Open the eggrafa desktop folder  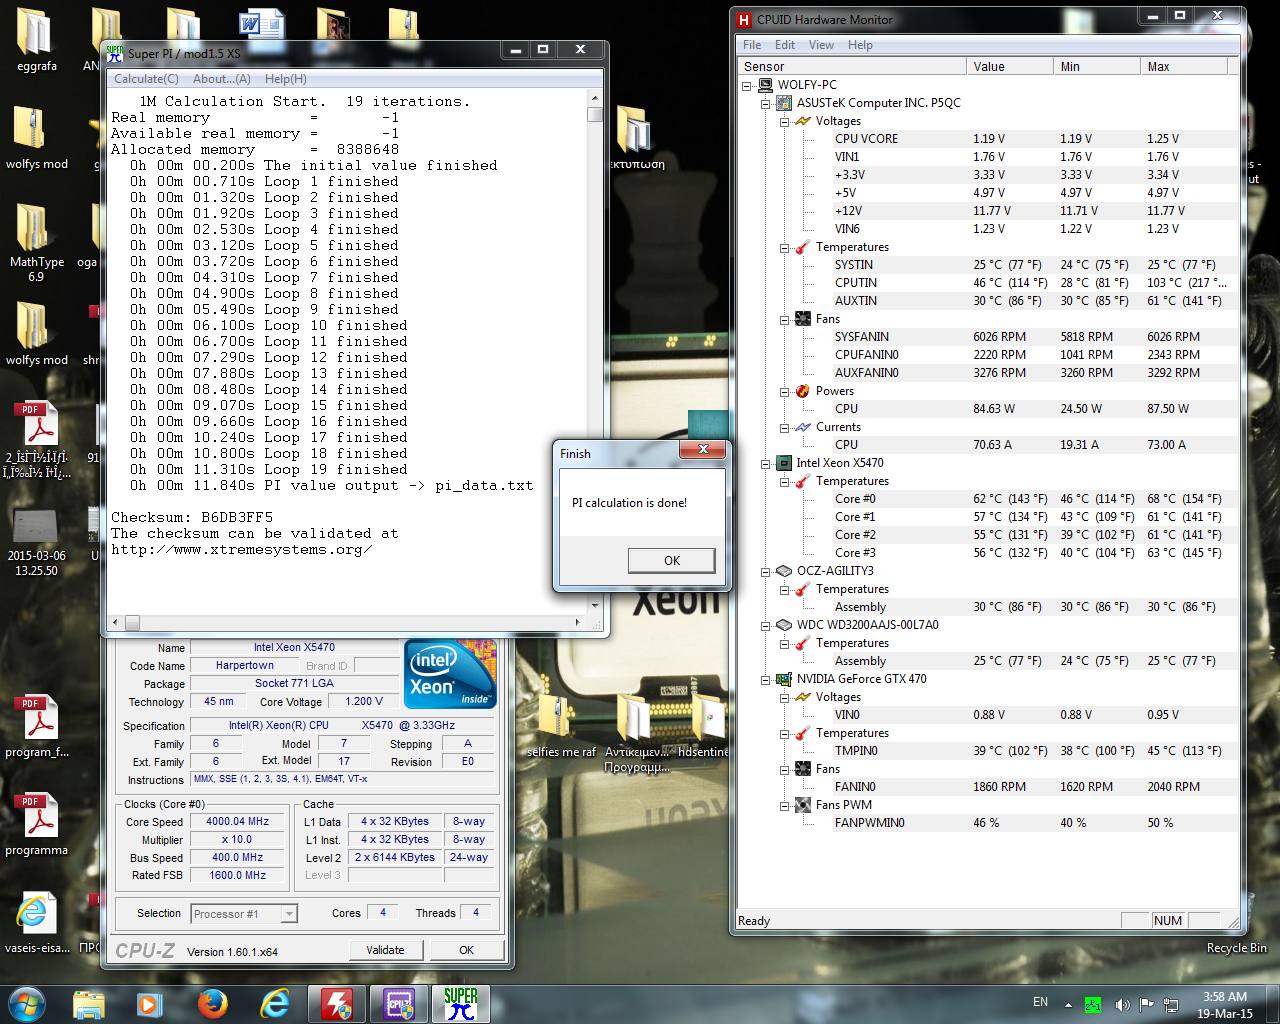[36, 40]
